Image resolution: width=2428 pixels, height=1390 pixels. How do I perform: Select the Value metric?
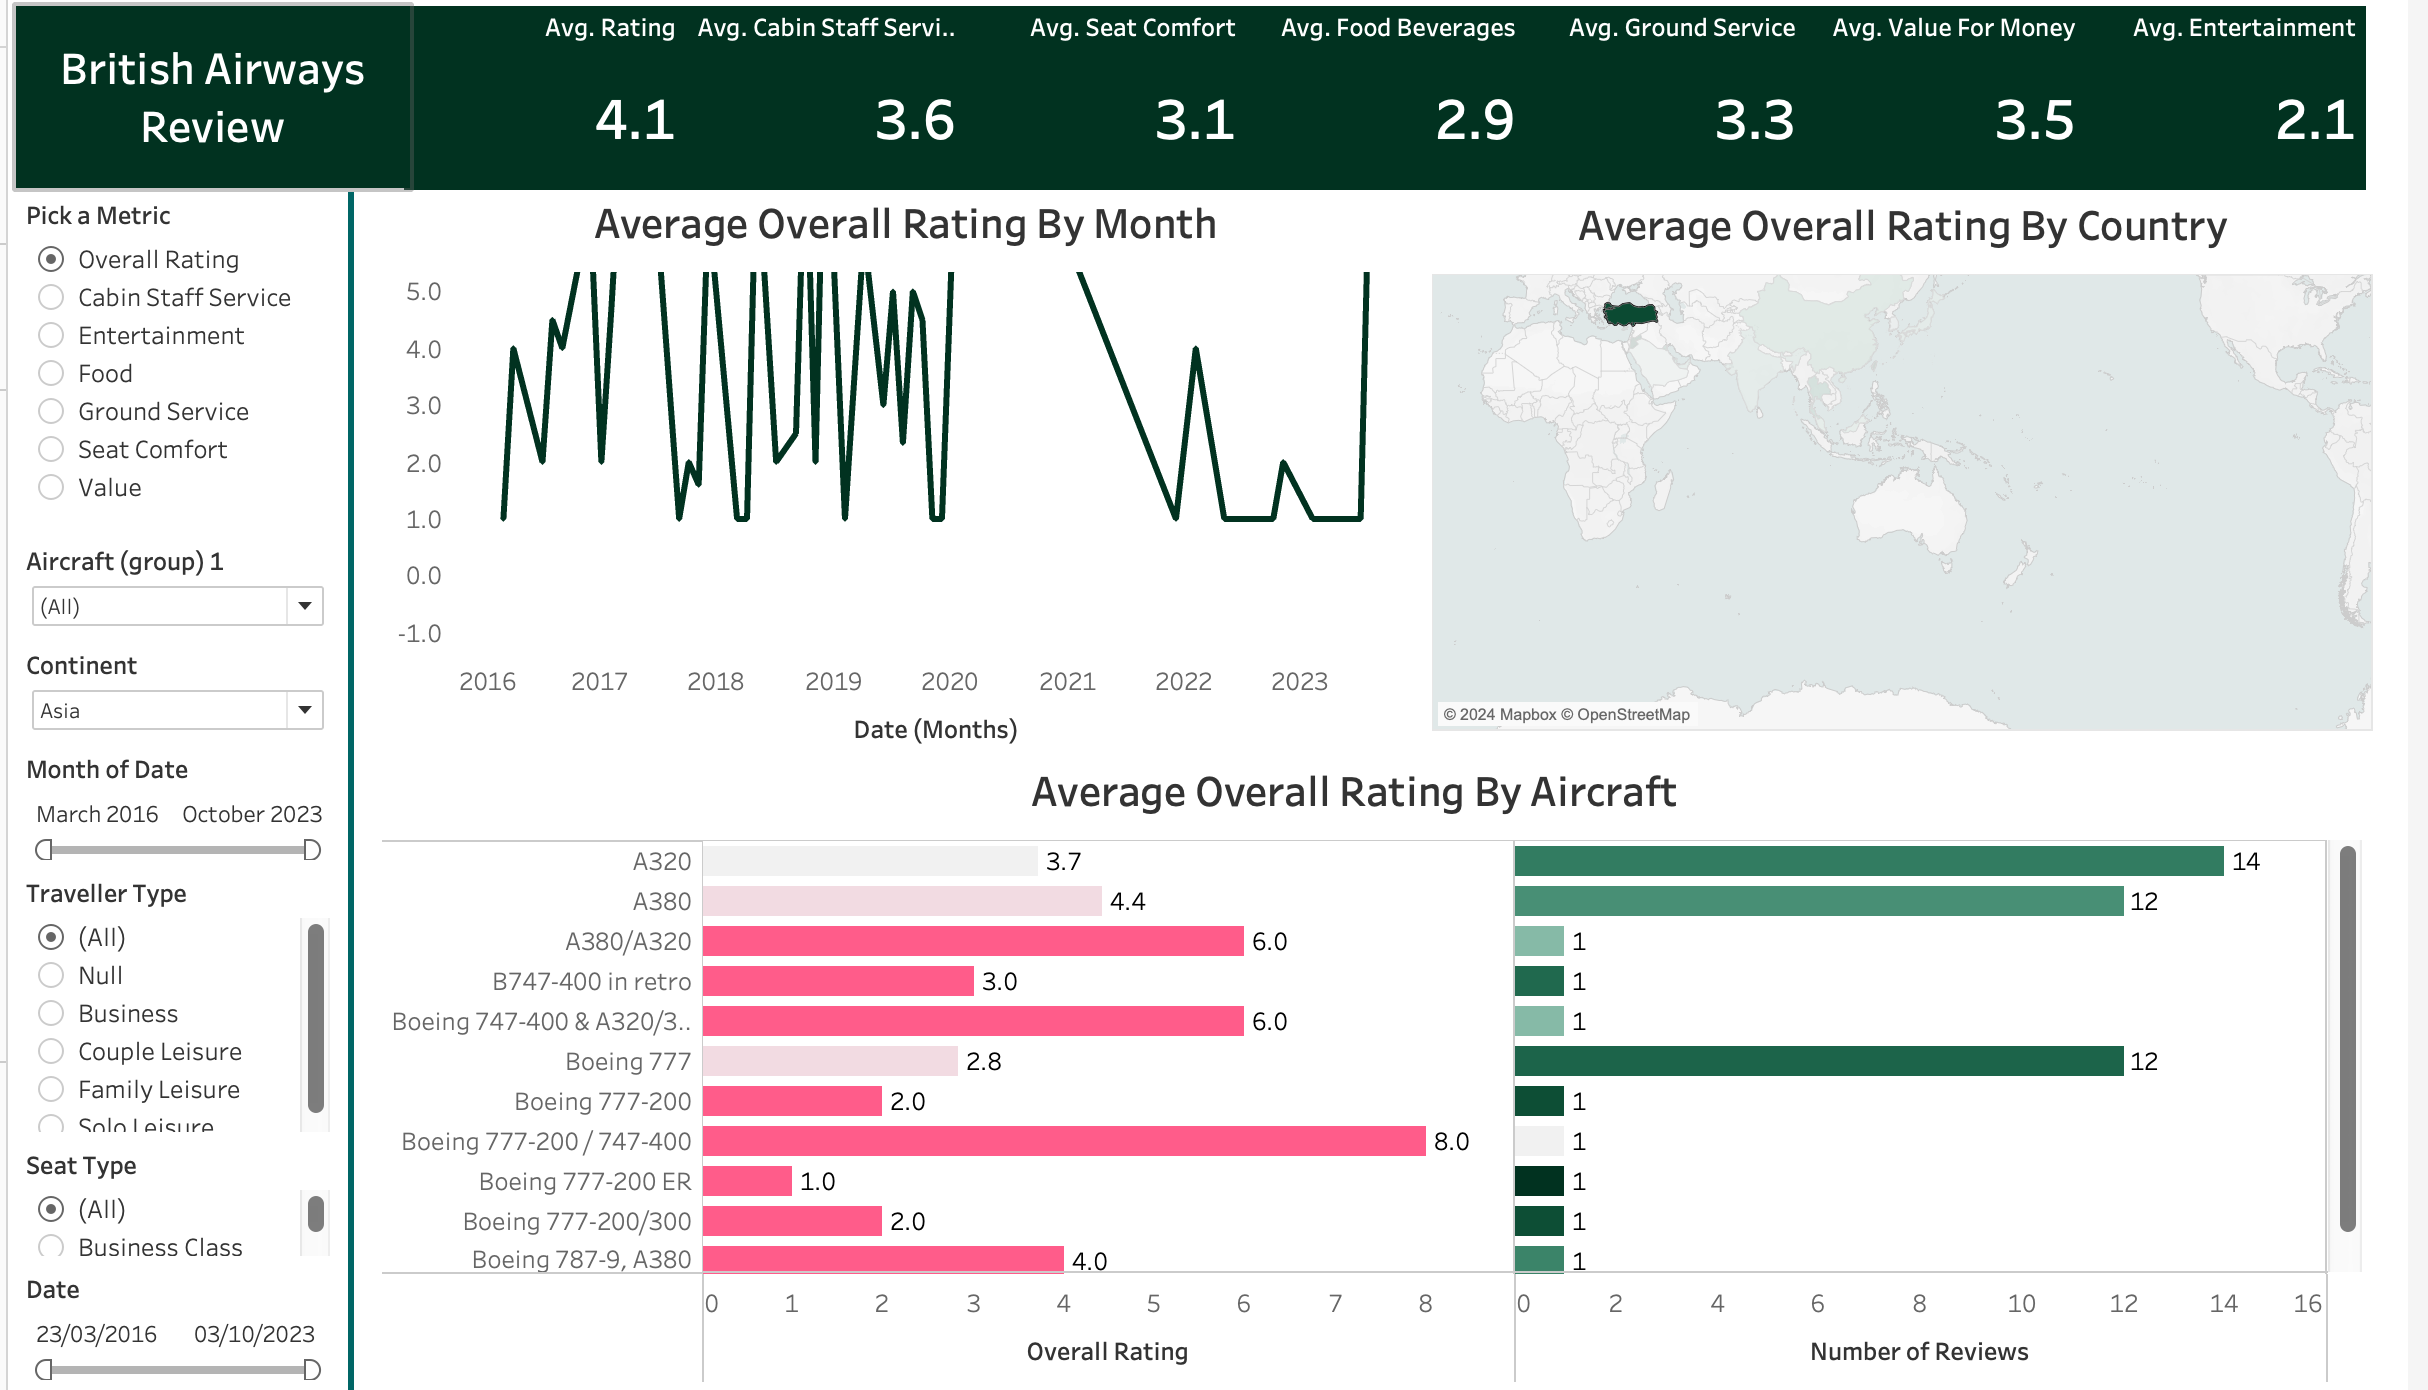coord(51,487)
